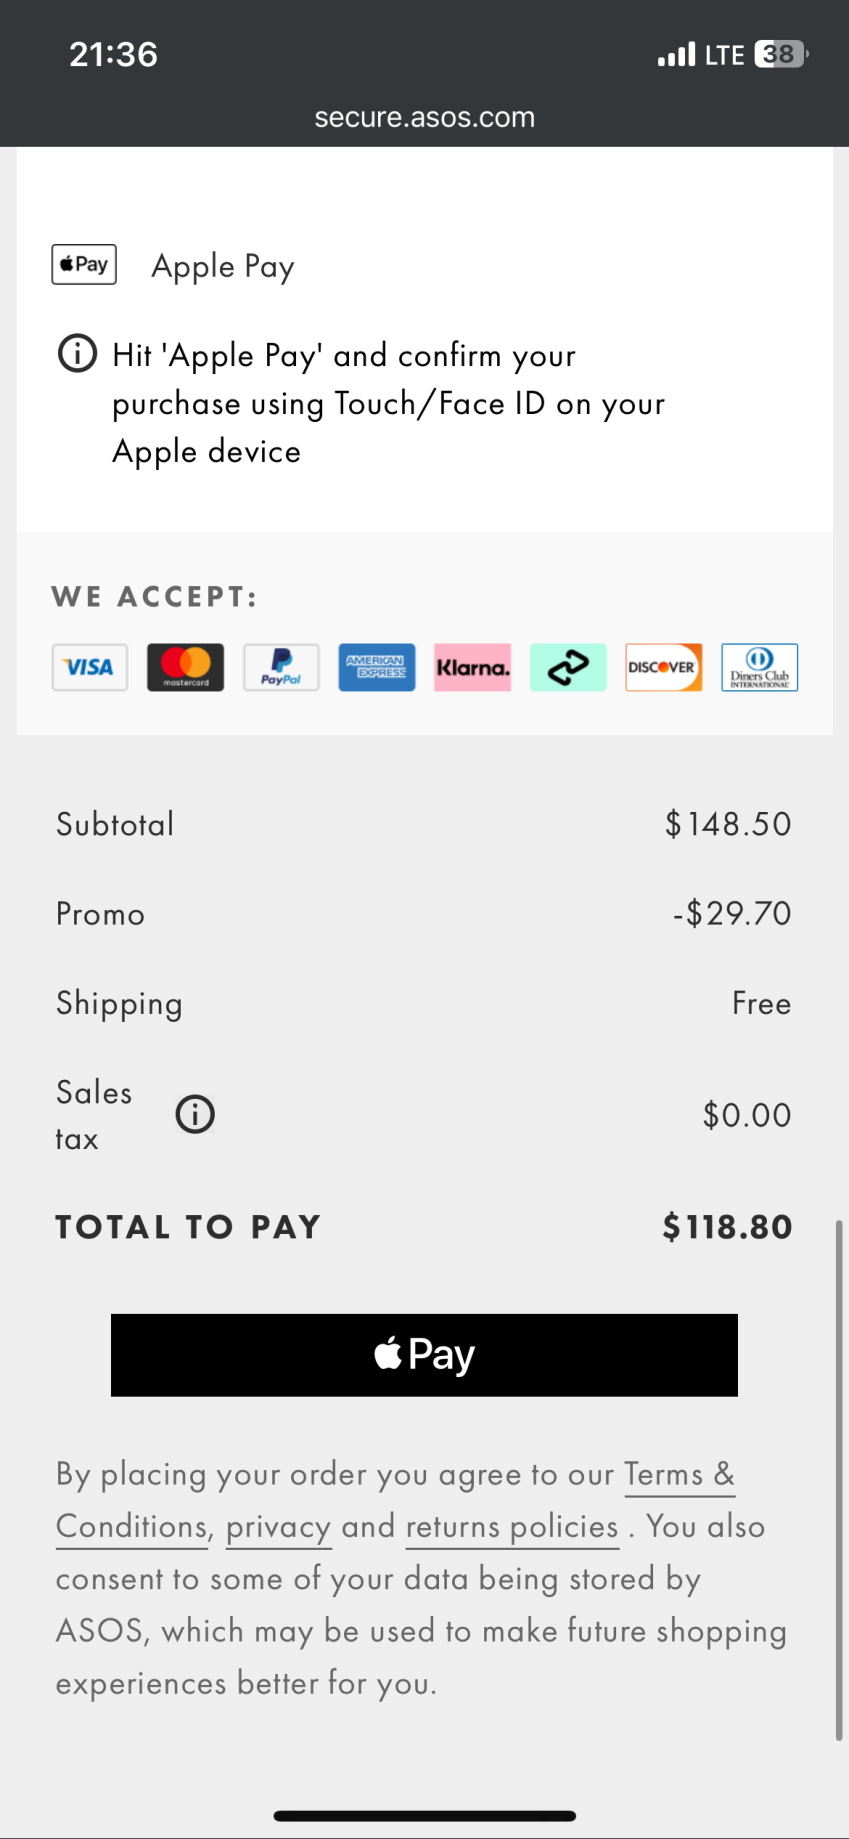
Task: Open the returns policies link
Action: point(512,1527)
